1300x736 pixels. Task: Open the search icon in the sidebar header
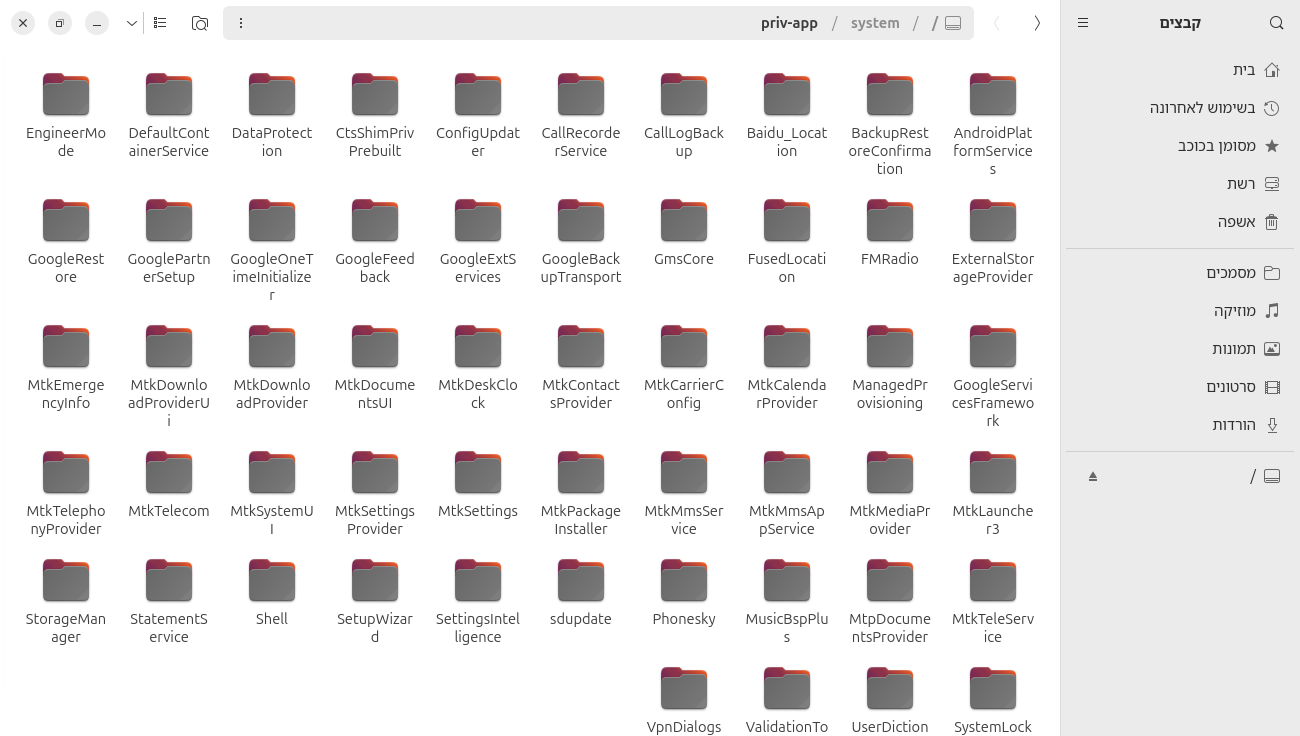(1276, 23)
